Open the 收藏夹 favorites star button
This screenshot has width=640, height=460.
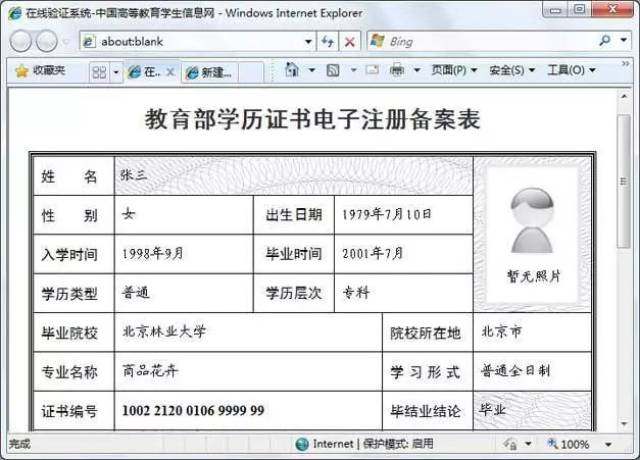pyautogui.click(x=40, y=71)
